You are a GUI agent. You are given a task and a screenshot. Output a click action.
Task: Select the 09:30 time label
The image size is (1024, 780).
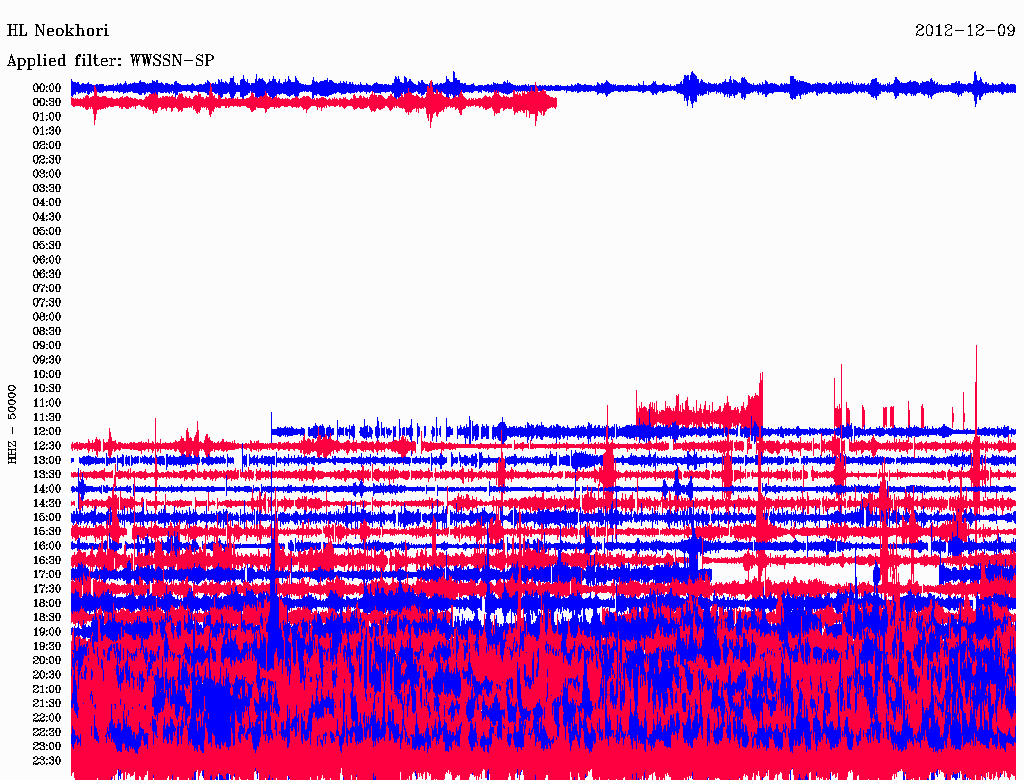point(47,360)
